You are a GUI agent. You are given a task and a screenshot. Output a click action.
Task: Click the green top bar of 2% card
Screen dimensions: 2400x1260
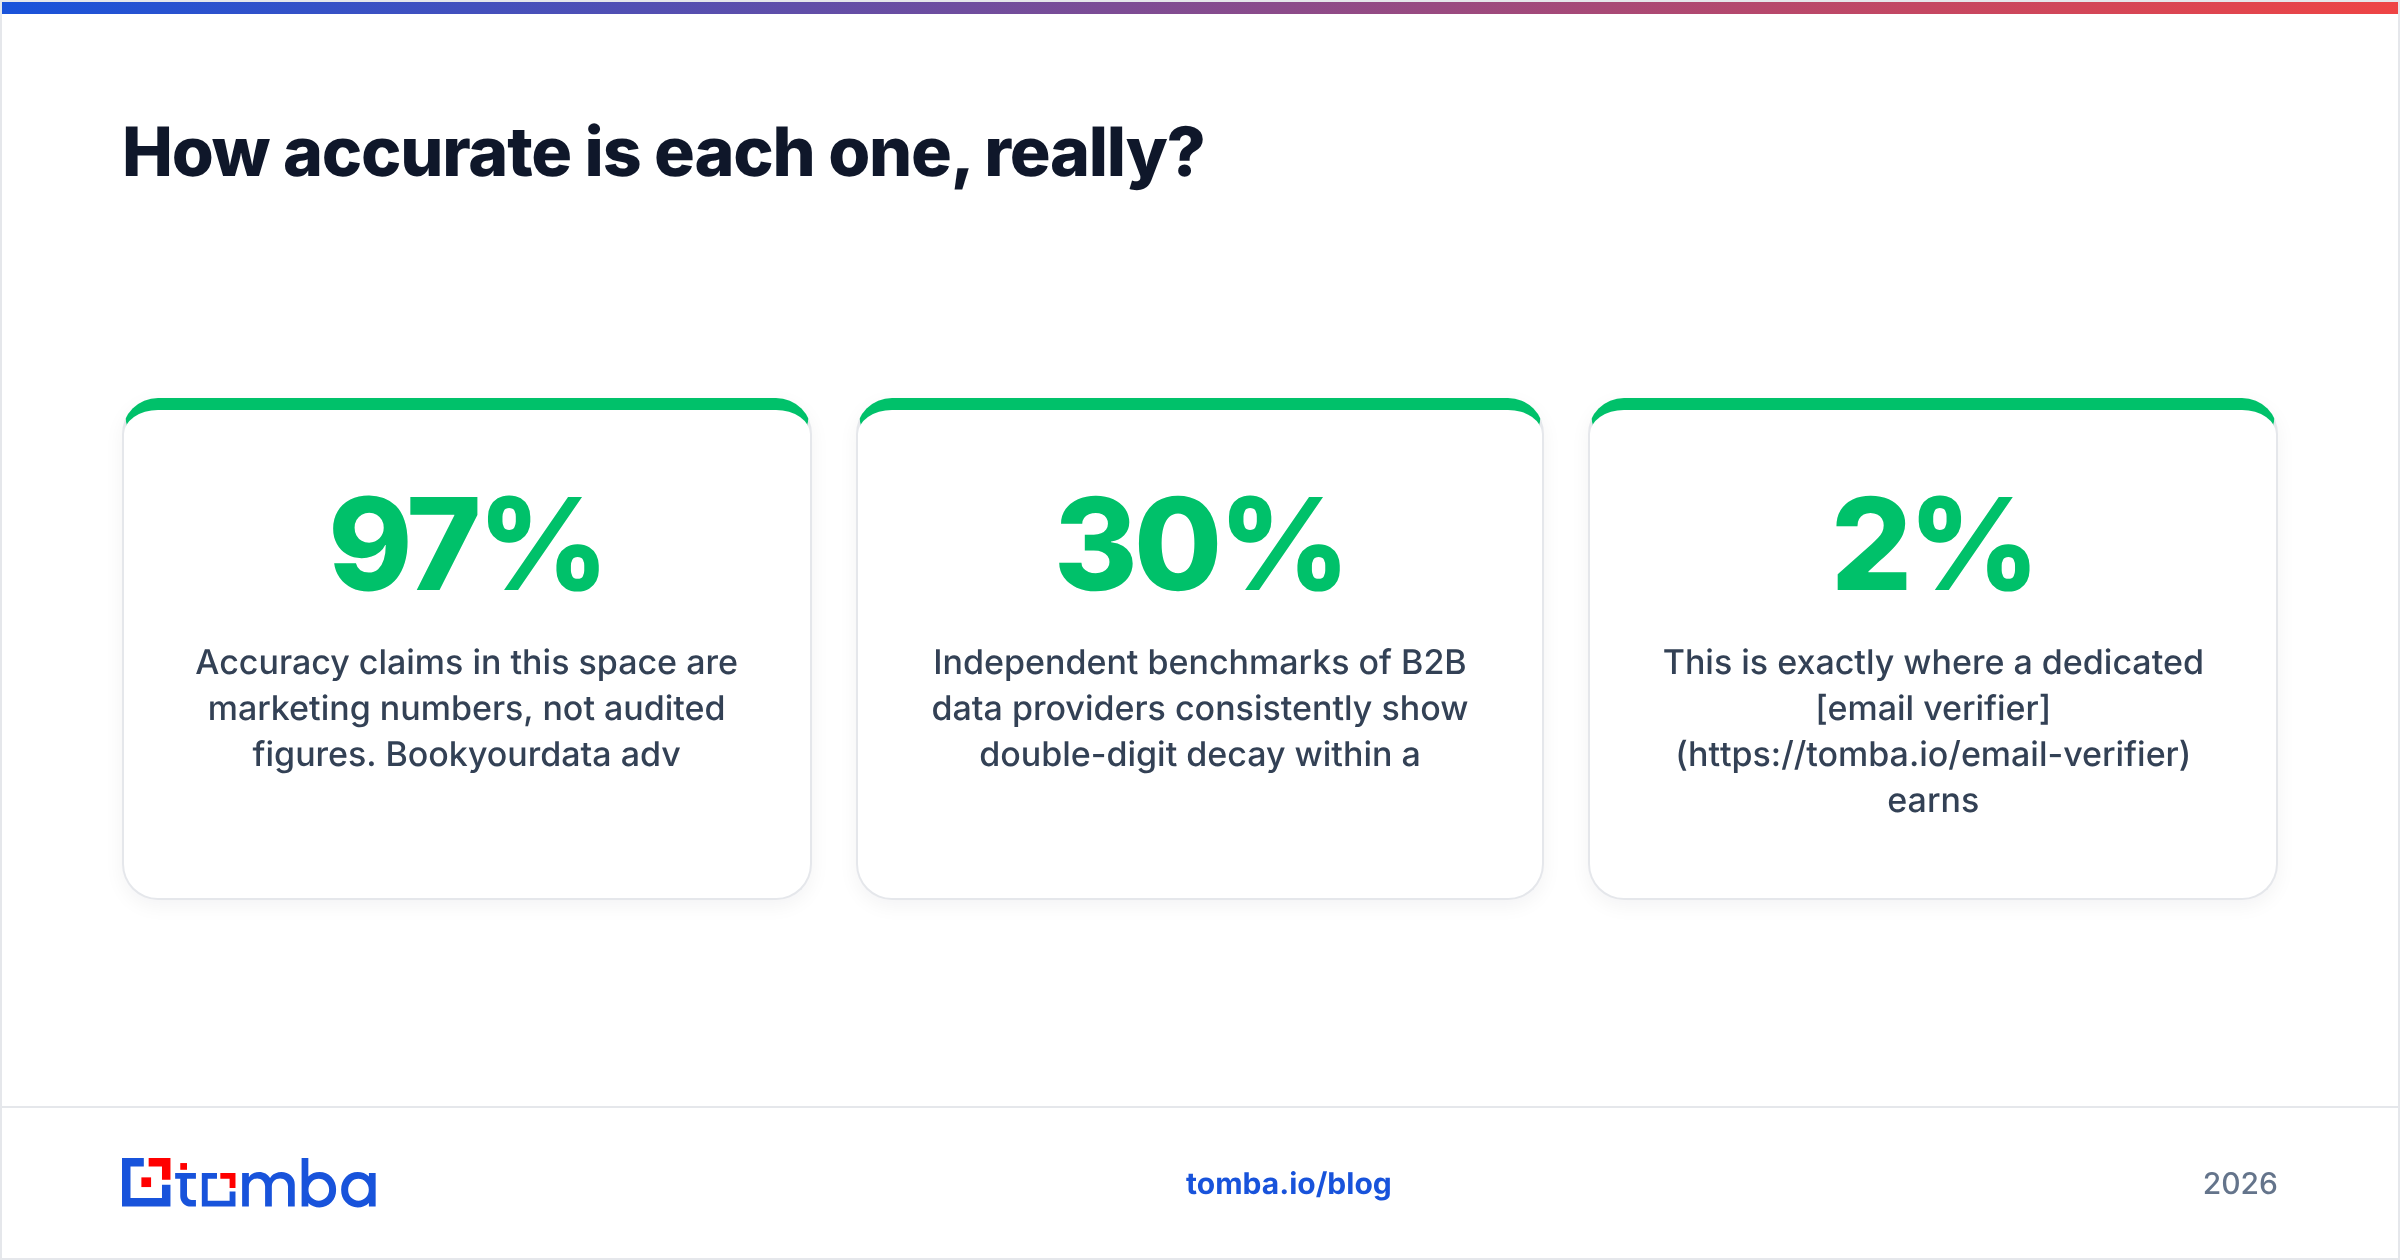(1933, 405)
